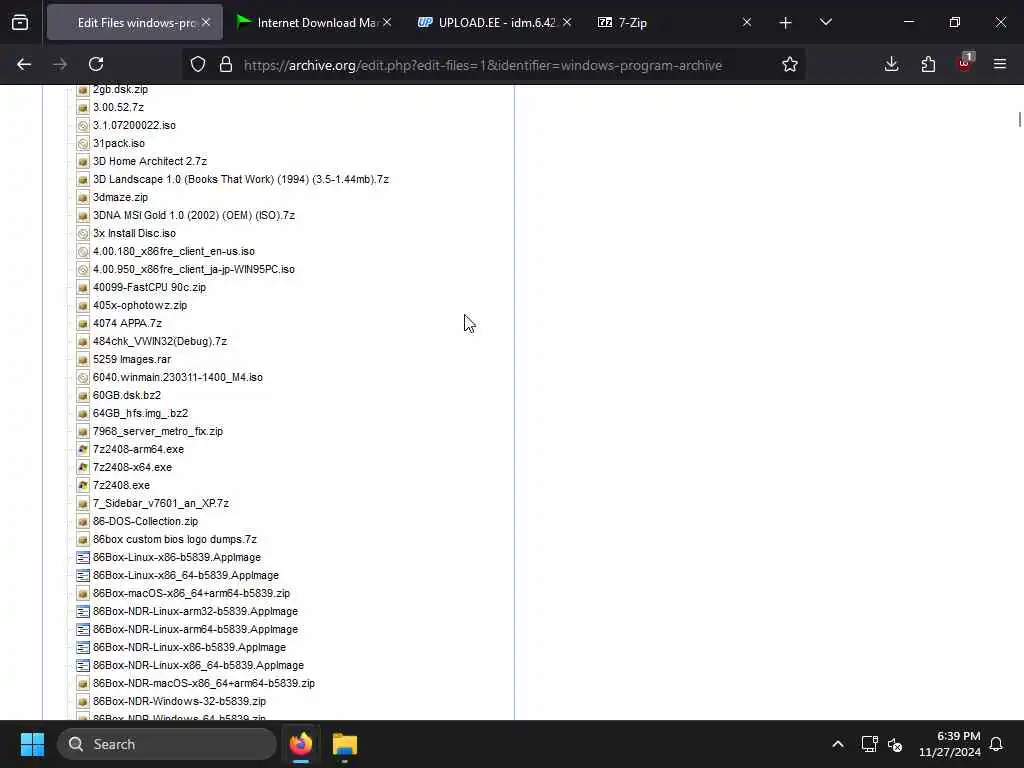Select 86Box-NDR-Linux-arm64-b5839.AppImage
This screenshot has width=1024, height=768.
click(195, 630)
